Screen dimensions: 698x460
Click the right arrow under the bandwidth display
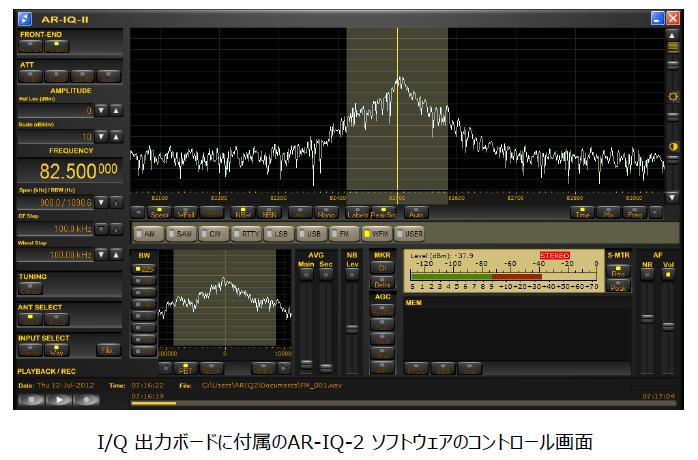285,366
